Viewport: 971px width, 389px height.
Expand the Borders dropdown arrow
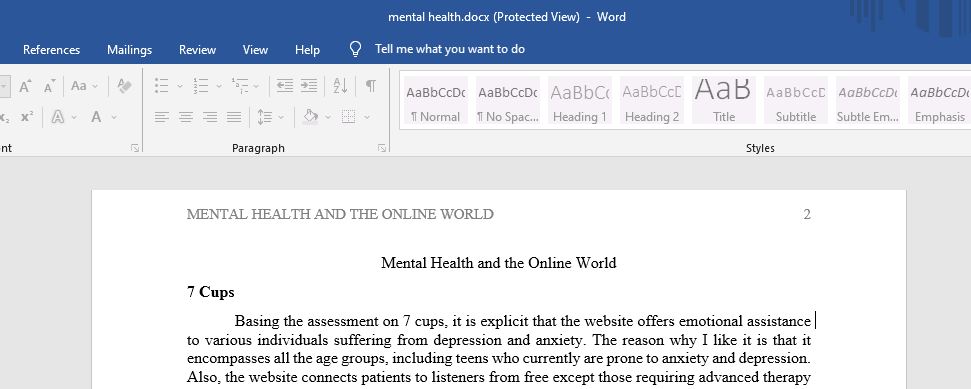[x=367, y=117]
